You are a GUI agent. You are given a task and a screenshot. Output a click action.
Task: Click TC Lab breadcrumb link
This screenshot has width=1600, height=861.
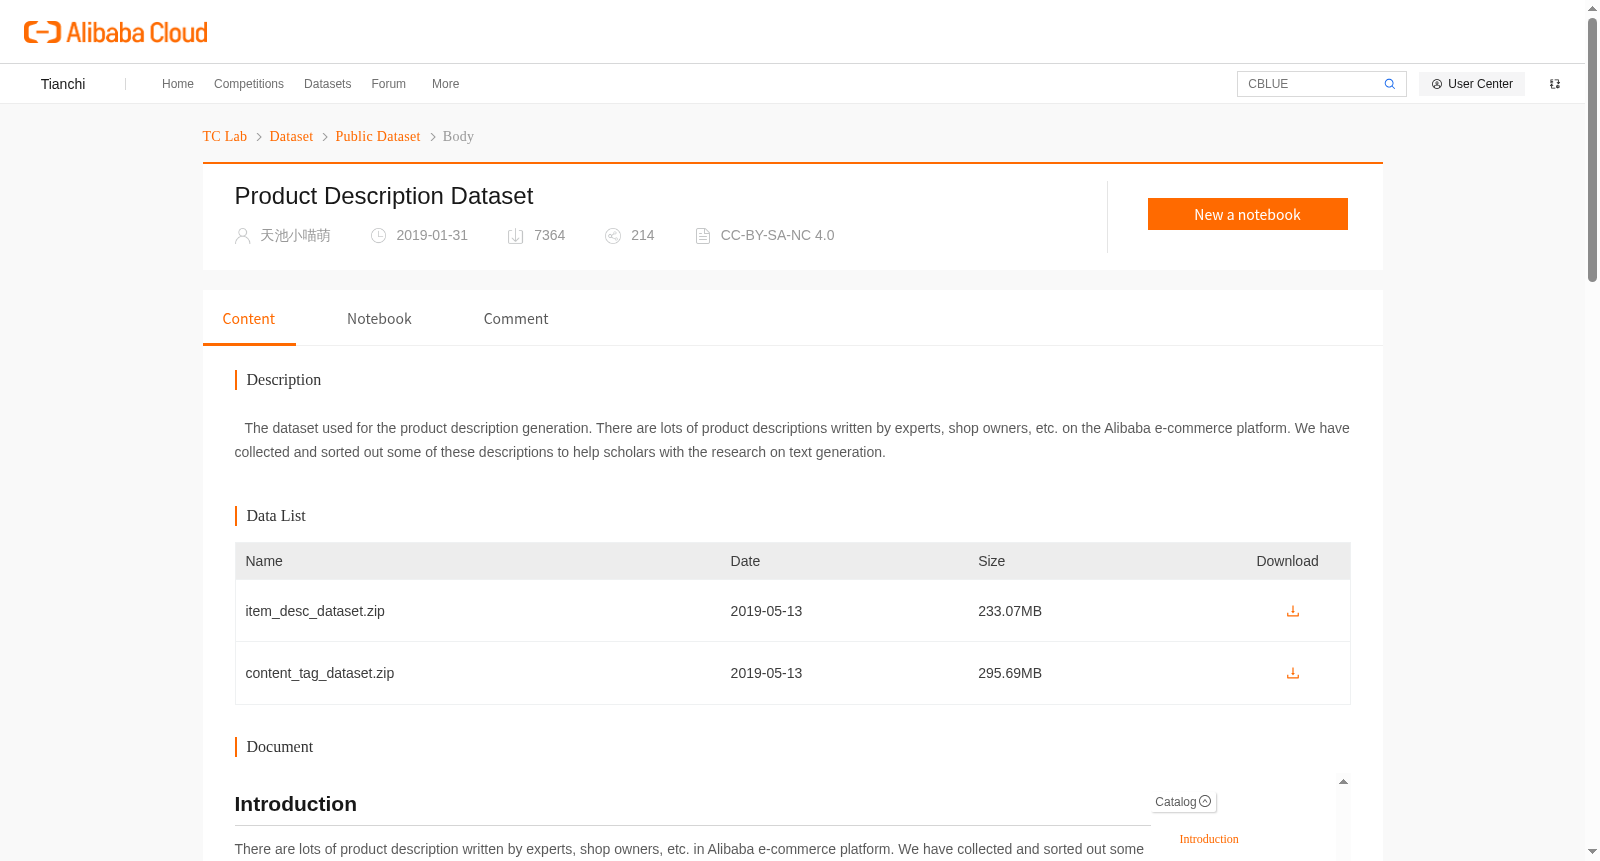click(x=225, y=137)
